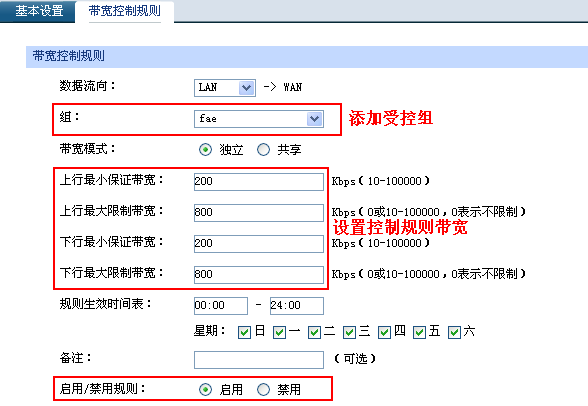Click the WAN destination text

tap(292, 87)
